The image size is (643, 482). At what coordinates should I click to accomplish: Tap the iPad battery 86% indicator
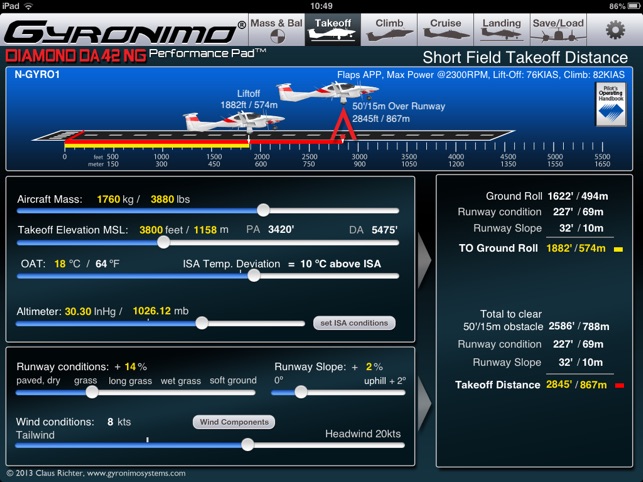[623, 6]
